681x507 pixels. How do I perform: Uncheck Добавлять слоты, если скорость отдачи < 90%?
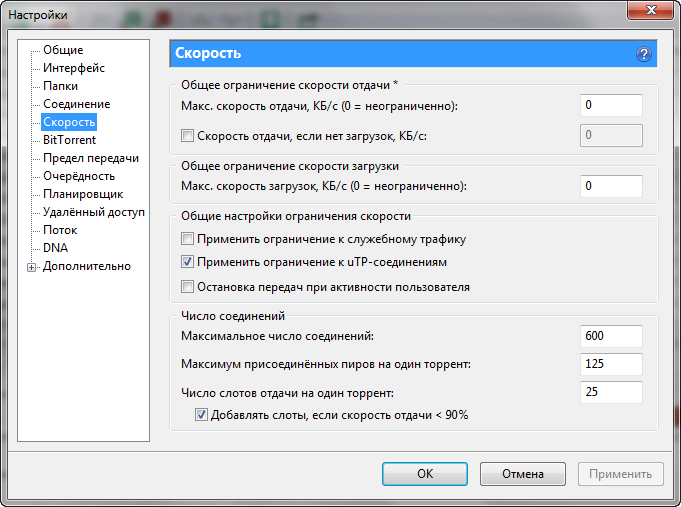pyautogui.click(x=201, y=415)
